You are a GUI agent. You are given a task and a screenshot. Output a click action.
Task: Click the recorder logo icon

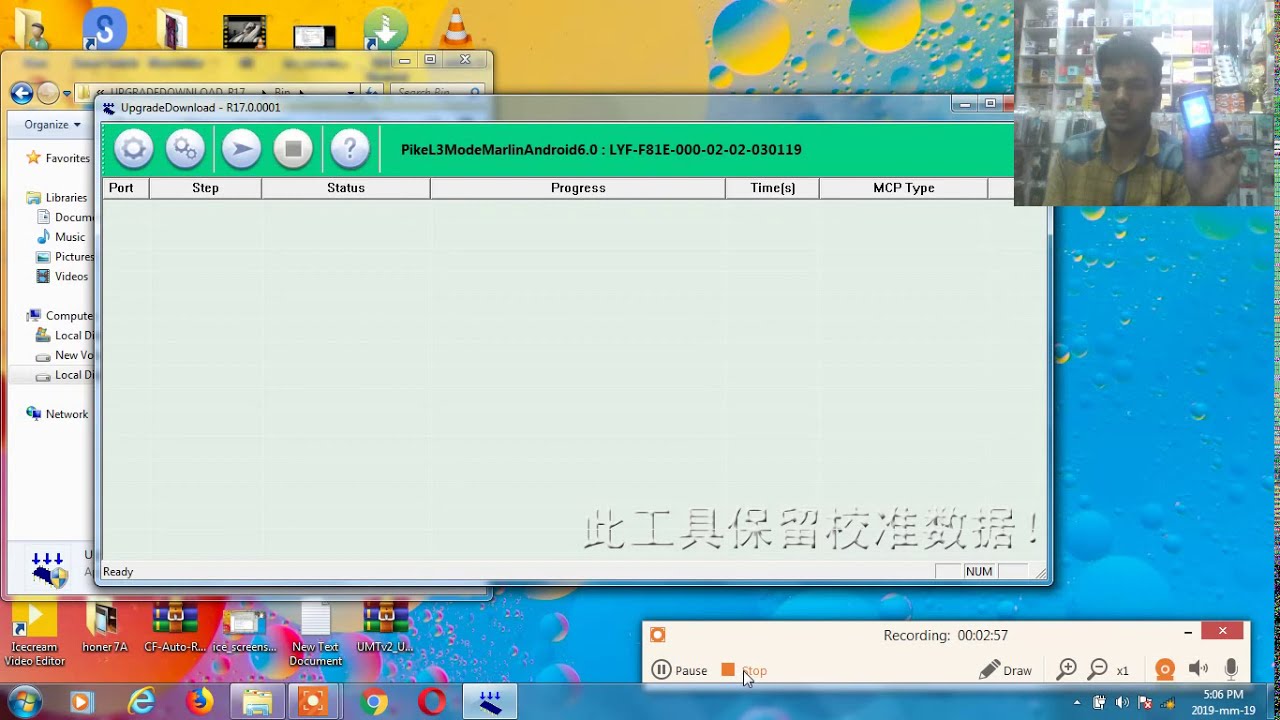pos(657,635)
